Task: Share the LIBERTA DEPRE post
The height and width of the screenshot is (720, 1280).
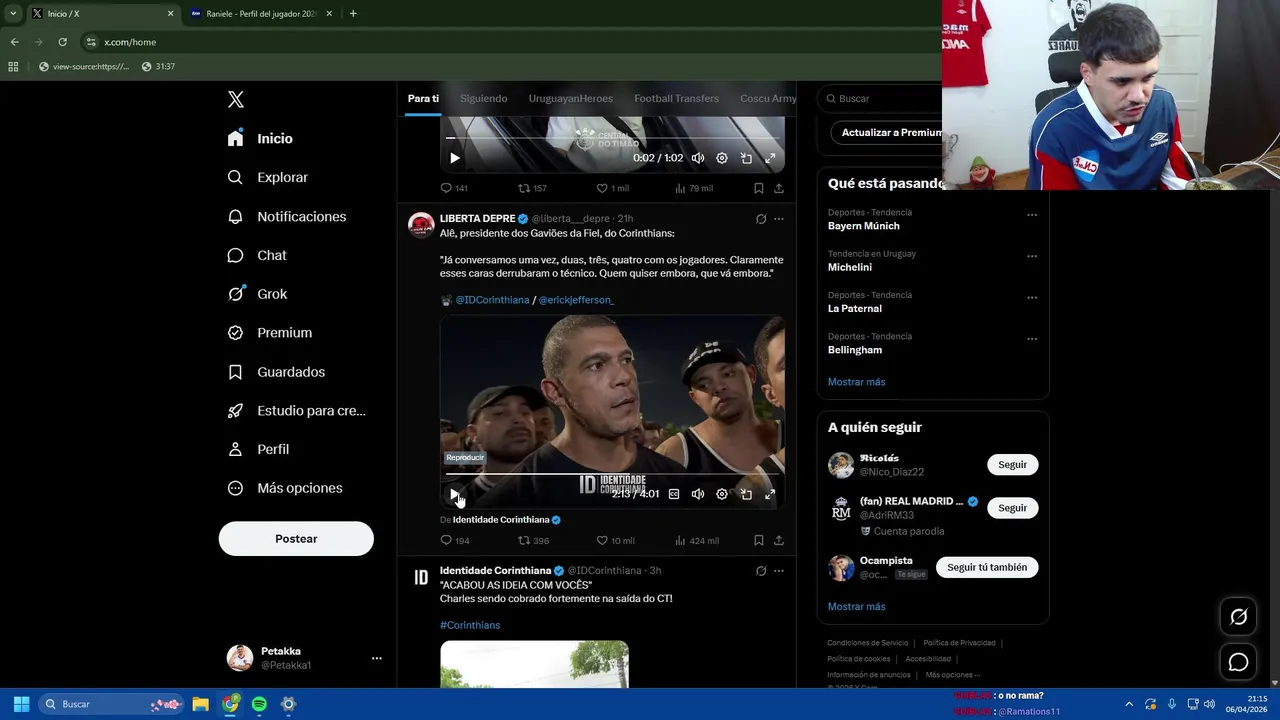Action: (x=779, y=541)
